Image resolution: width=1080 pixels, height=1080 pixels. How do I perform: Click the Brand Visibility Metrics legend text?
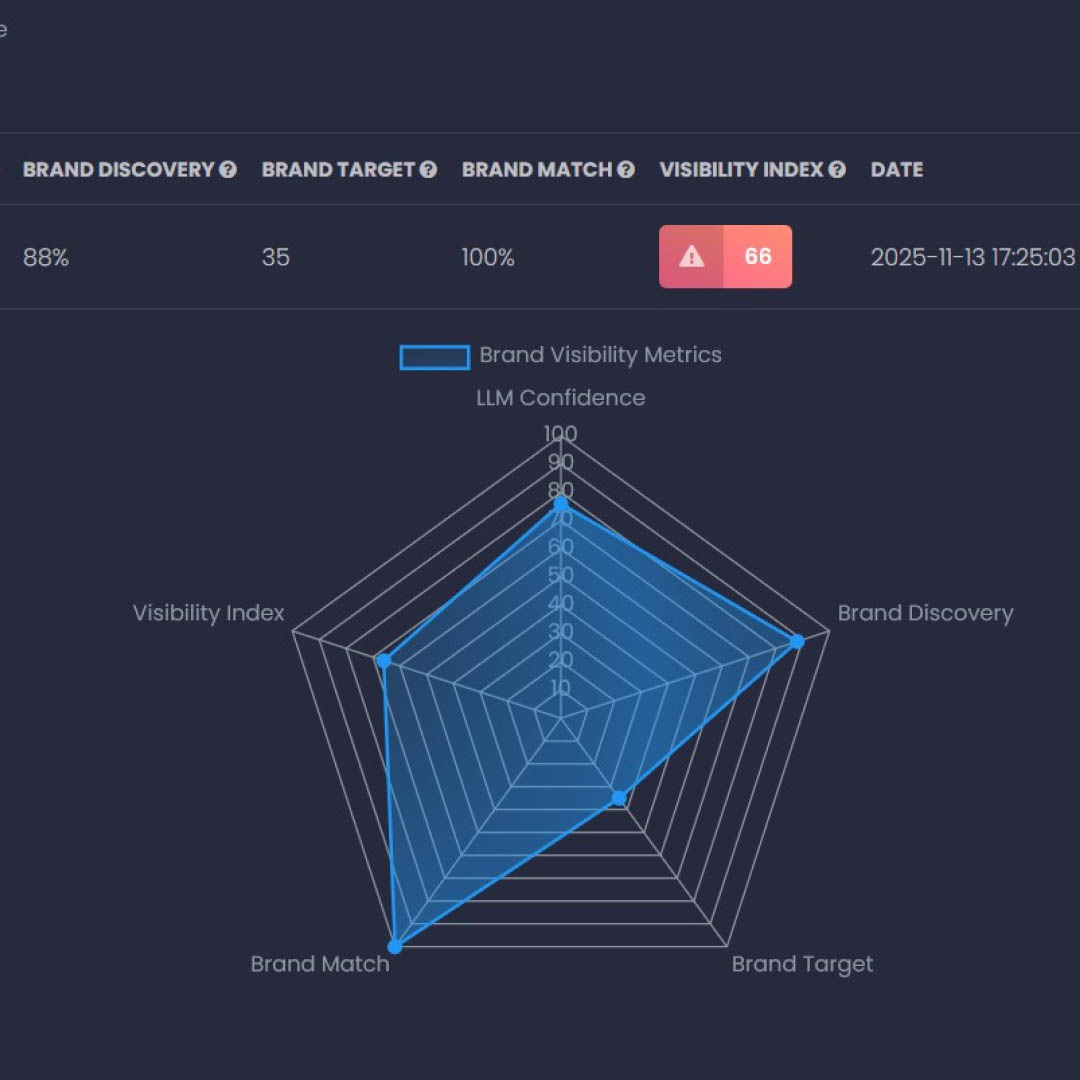point(600,355)
